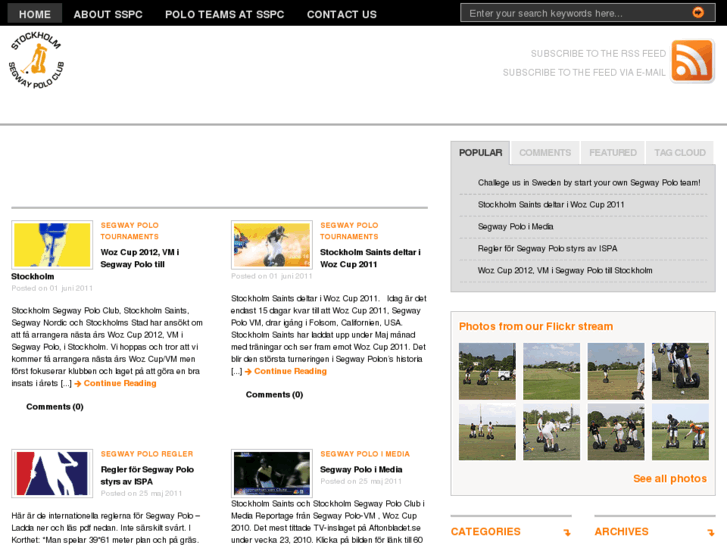Screen dimensions: 727x545
Task: Open last bottom-row Flickr photo with orange player
Action: click(680, 432)
